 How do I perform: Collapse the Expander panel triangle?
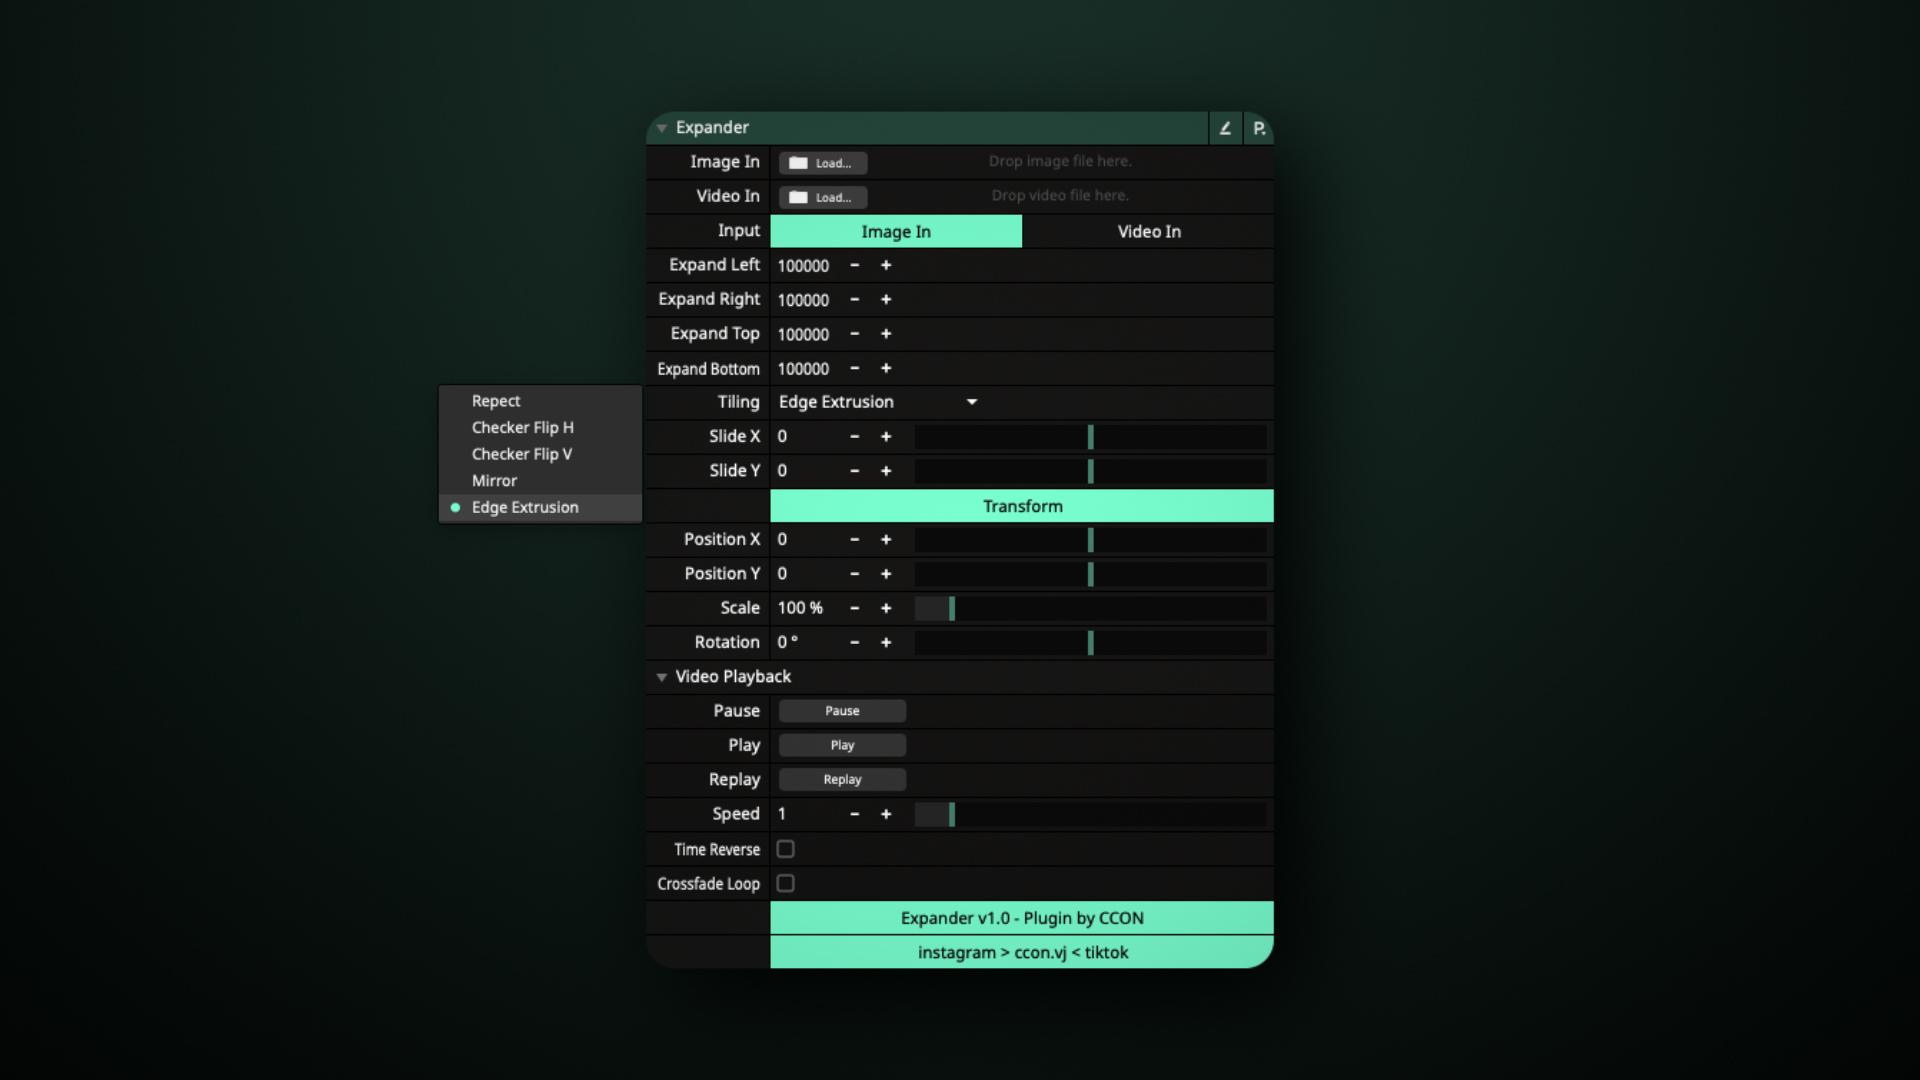(662, 128)
